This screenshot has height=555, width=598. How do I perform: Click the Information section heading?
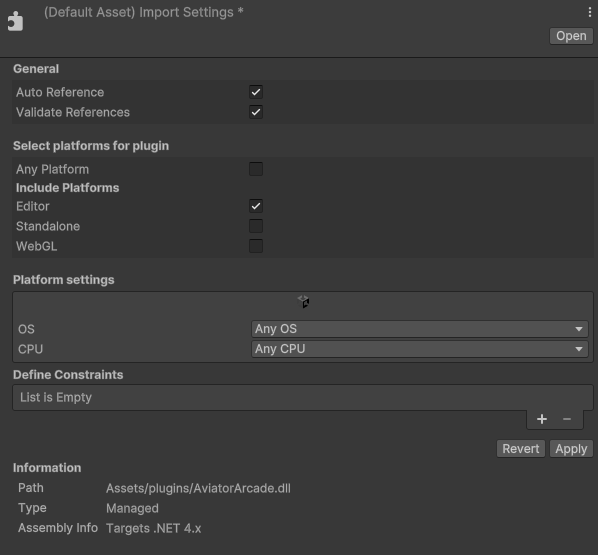pos(47,468)
